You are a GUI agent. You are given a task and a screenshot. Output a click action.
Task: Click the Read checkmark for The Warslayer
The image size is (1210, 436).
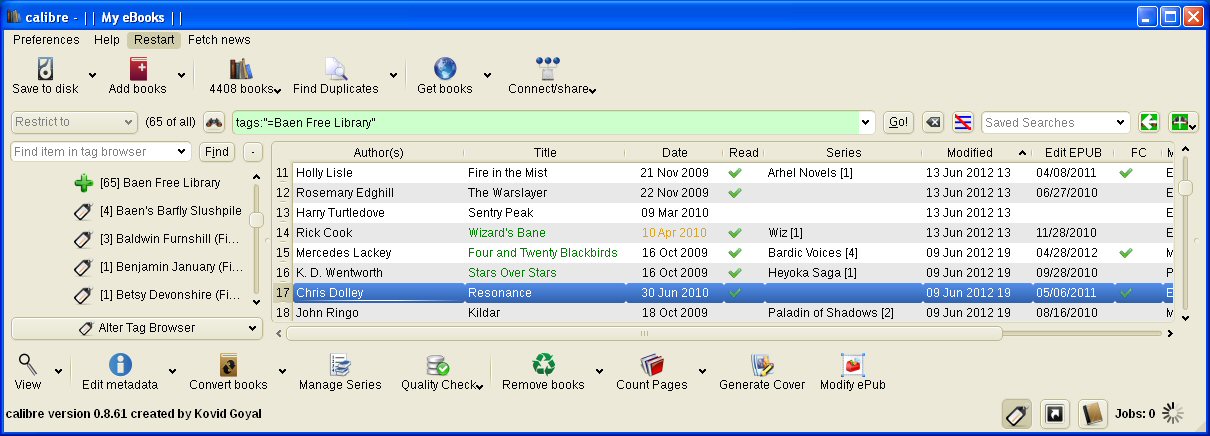pos(735,192)
